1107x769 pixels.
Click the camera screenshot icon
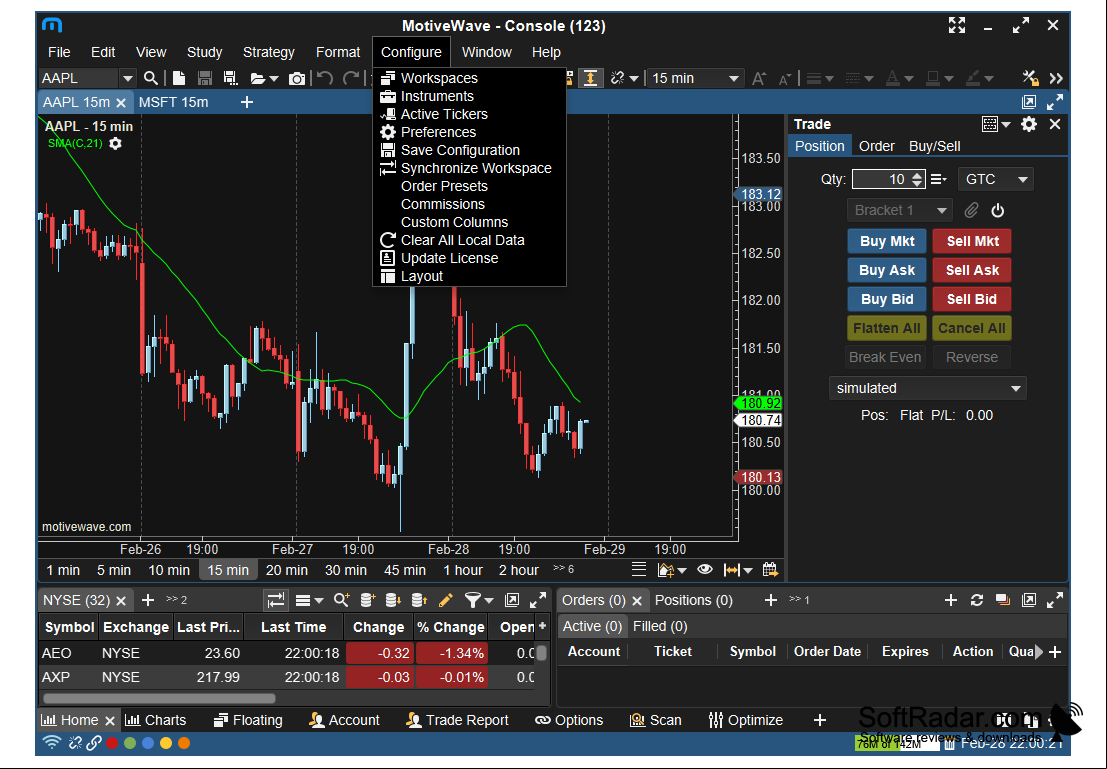pos(297,78)
